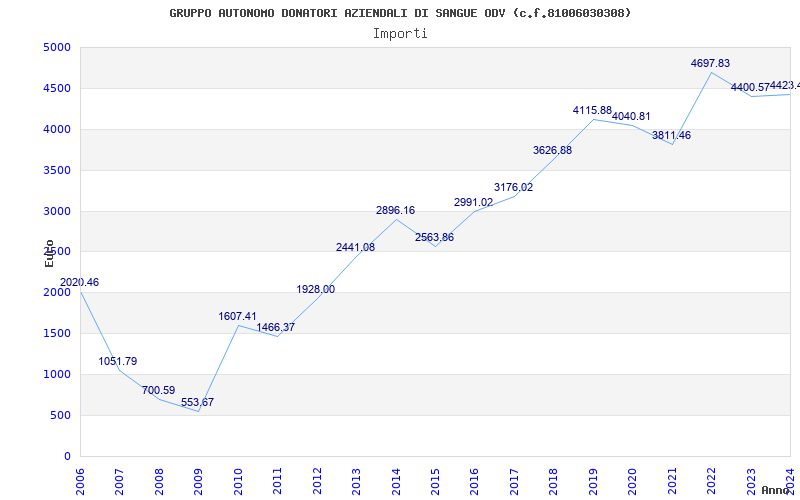Screen dimensions: 800x500
Task: Click the 500 y-axis tick label
Action: 60,415
